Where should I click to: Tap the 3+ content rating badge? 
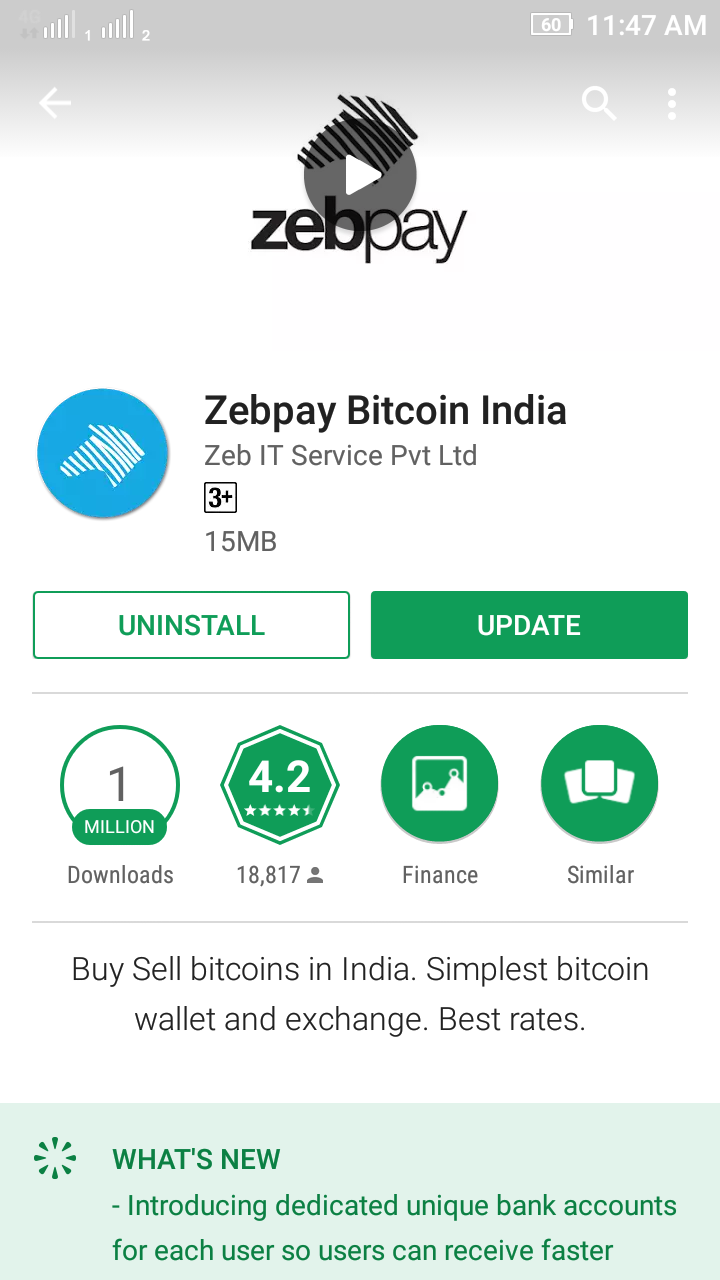(x=220, y=497)
